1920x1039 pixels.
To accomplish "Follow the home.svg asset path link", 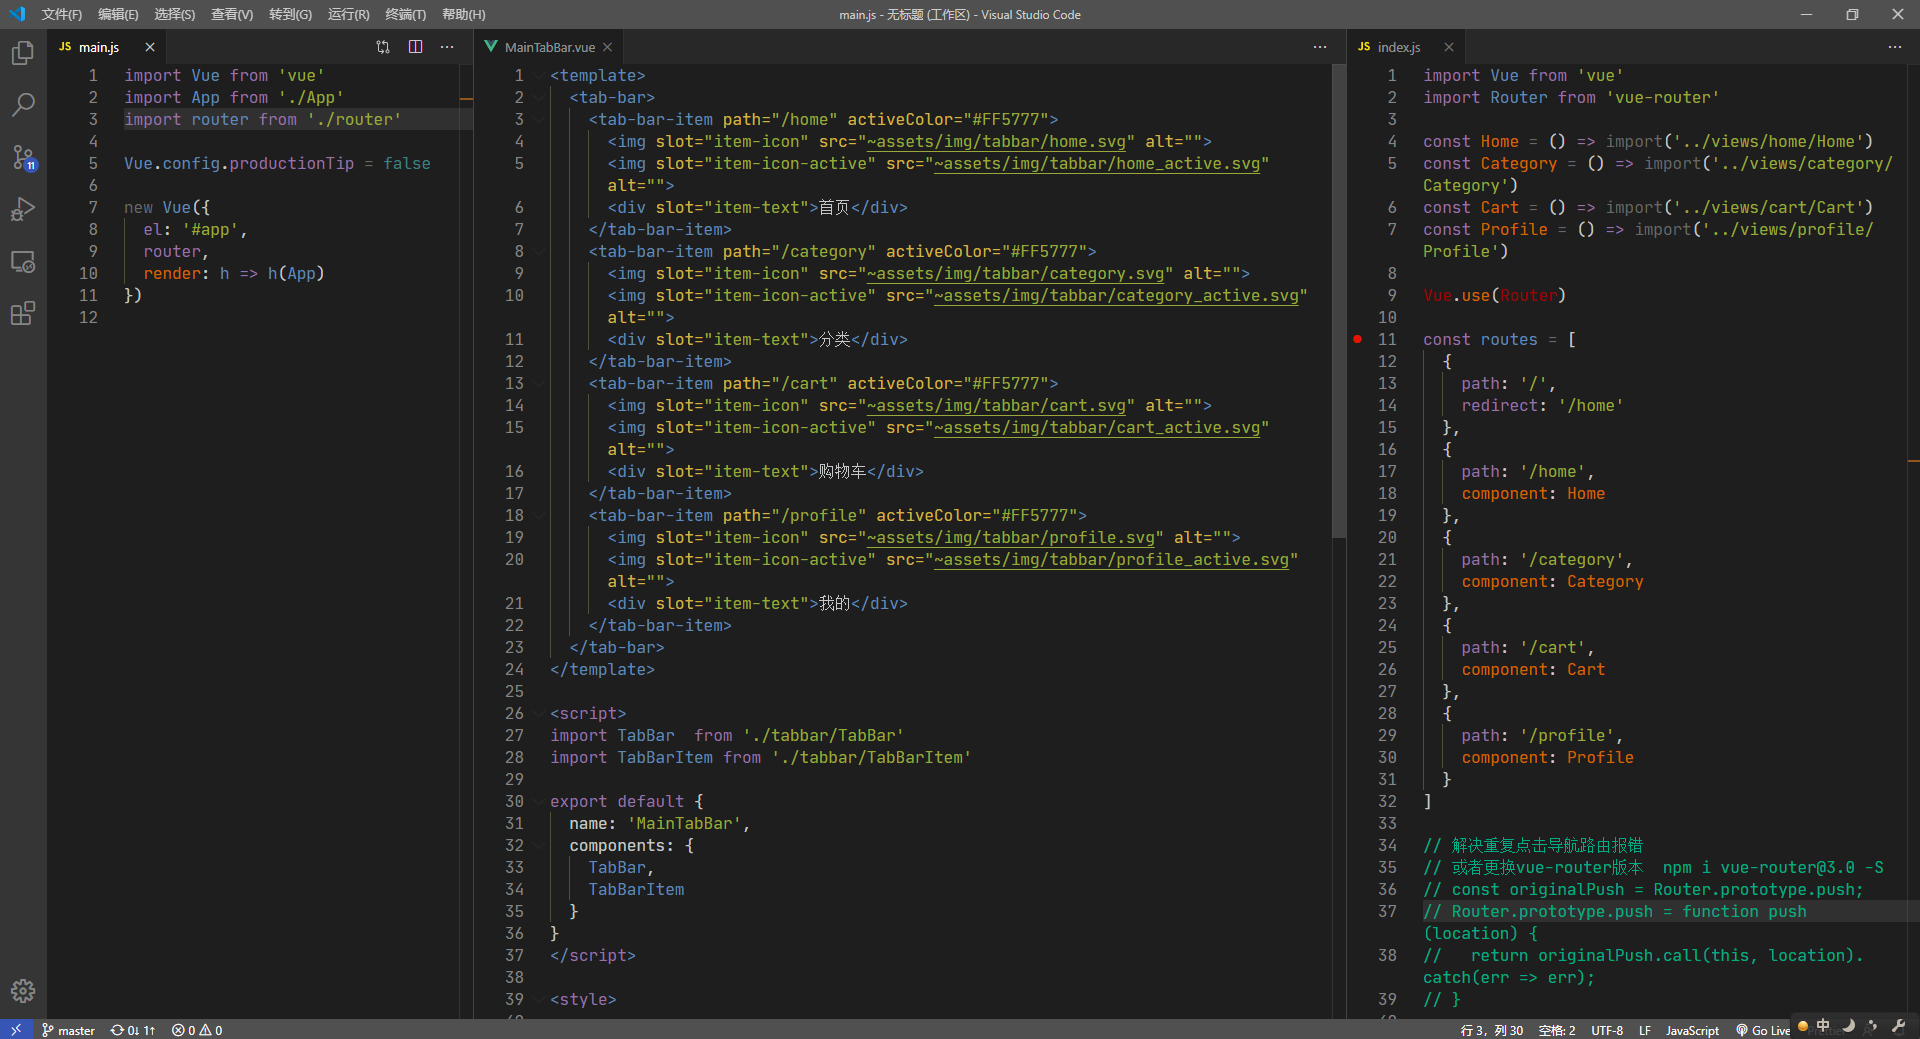I will [996, 141].
